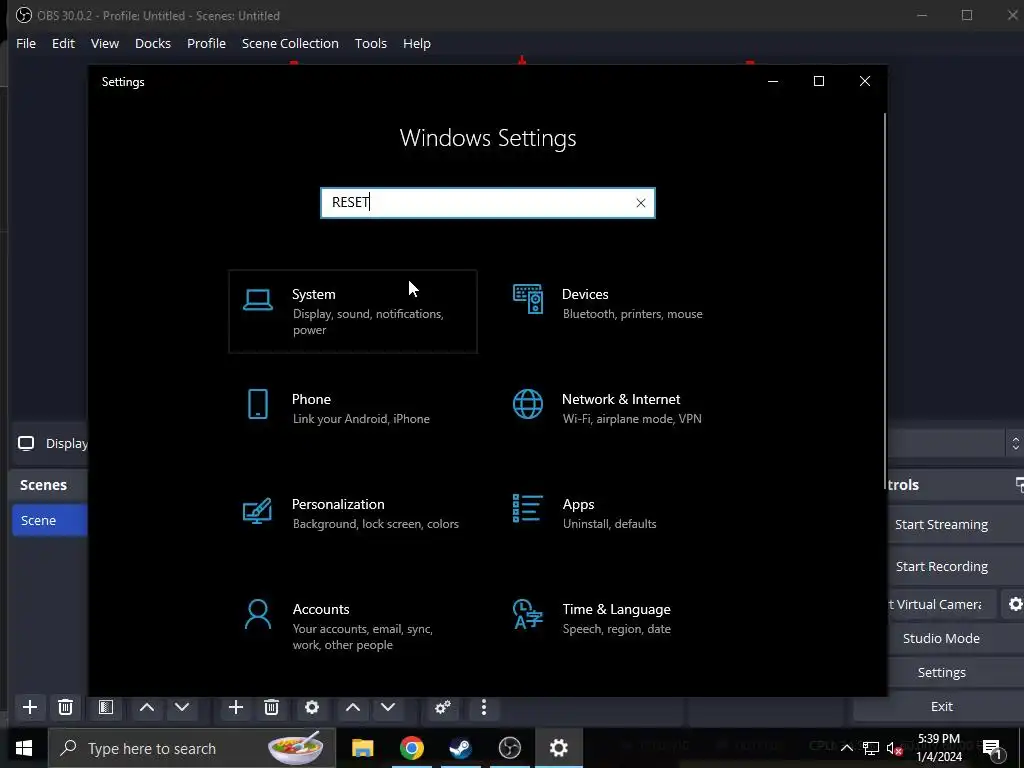Open audio mixer three-dot menu
The image size is (1024, 768).
point(484,707)
